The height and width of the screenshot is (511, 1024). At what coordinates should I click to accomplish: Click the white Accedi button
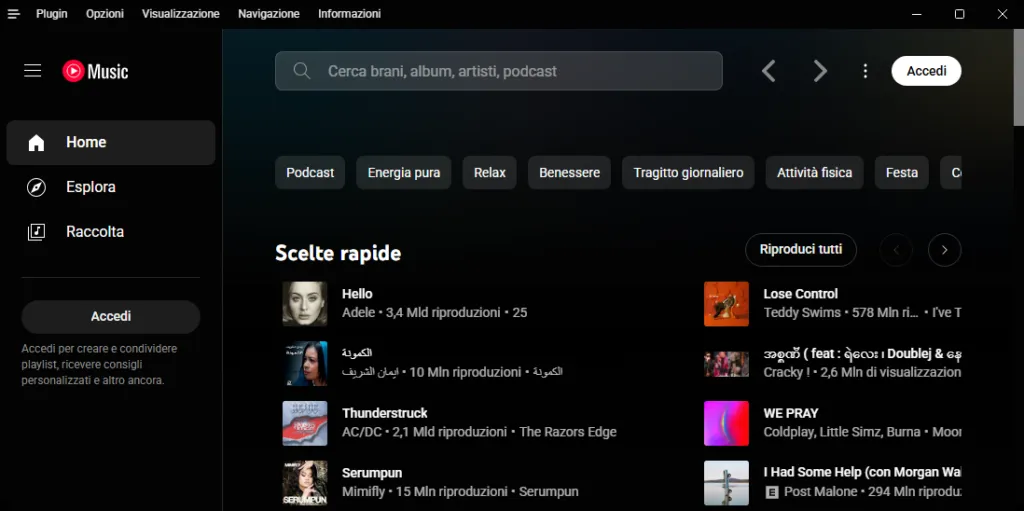point(926,71)
